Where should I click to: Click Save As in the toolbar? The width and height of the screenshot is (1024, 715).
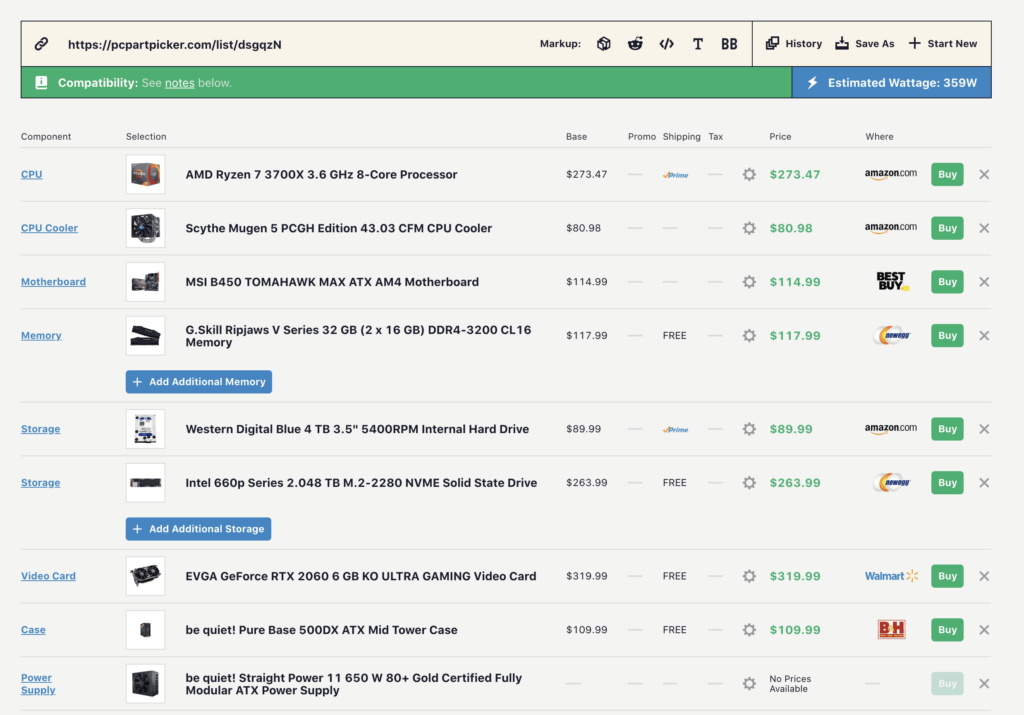(x=865, y=44)
